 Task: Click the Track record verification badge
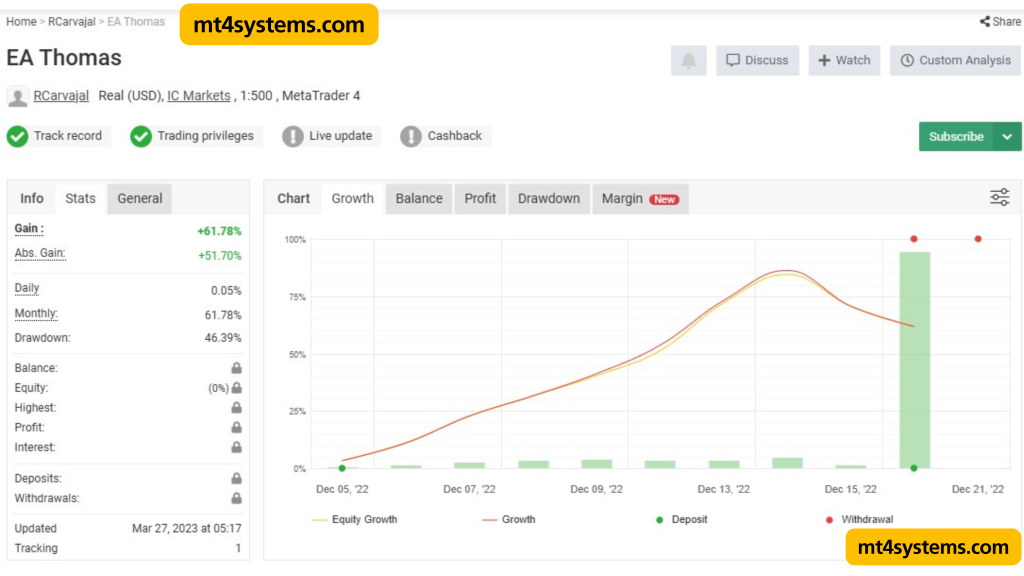(17, 136)
